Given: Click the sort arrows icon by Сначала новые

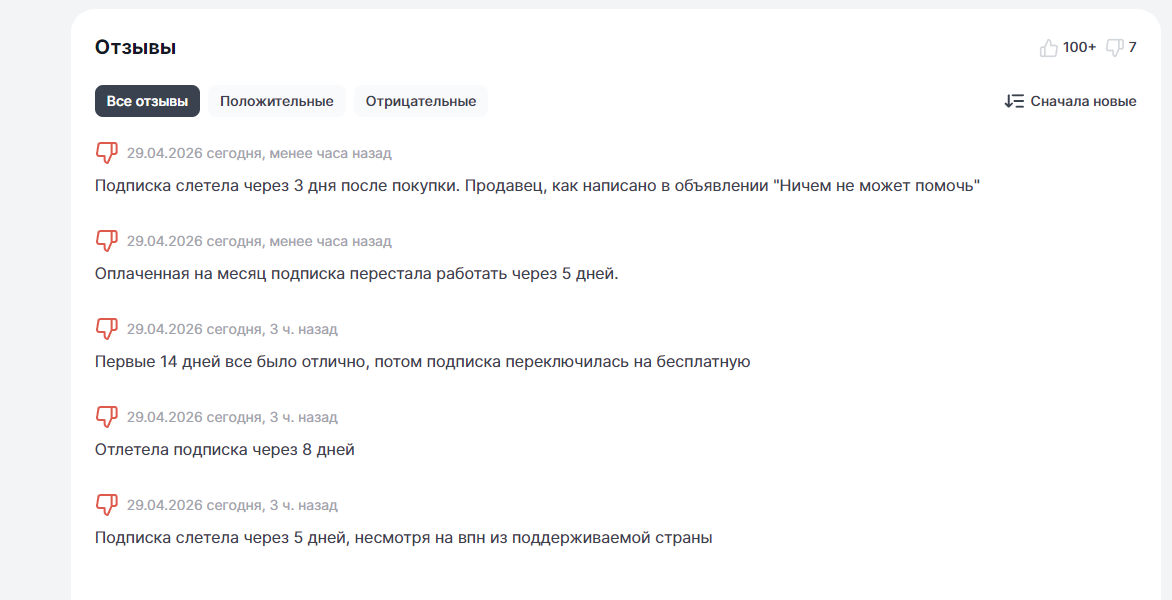Looking at the screenshot, I should coord(1014,101).
